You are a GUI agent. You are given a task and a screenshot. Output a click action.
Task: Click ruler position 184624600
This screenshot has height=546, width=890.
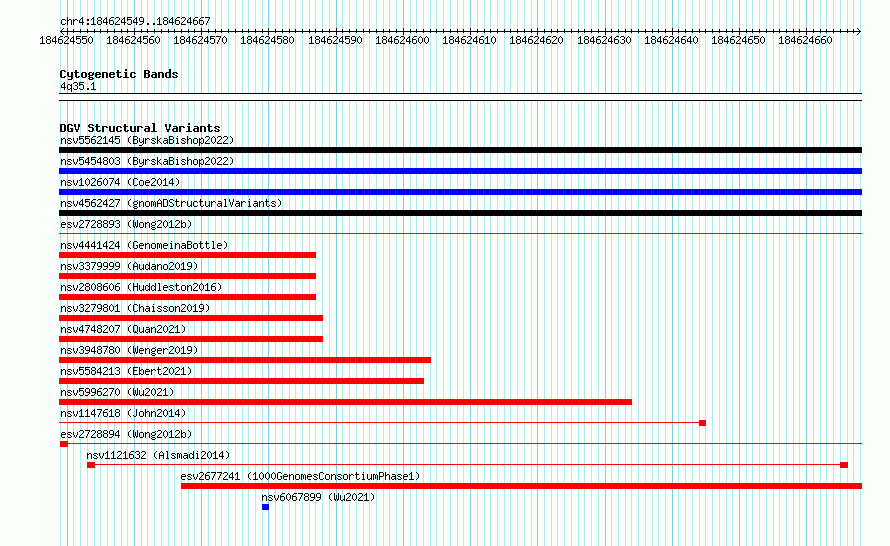402,40
